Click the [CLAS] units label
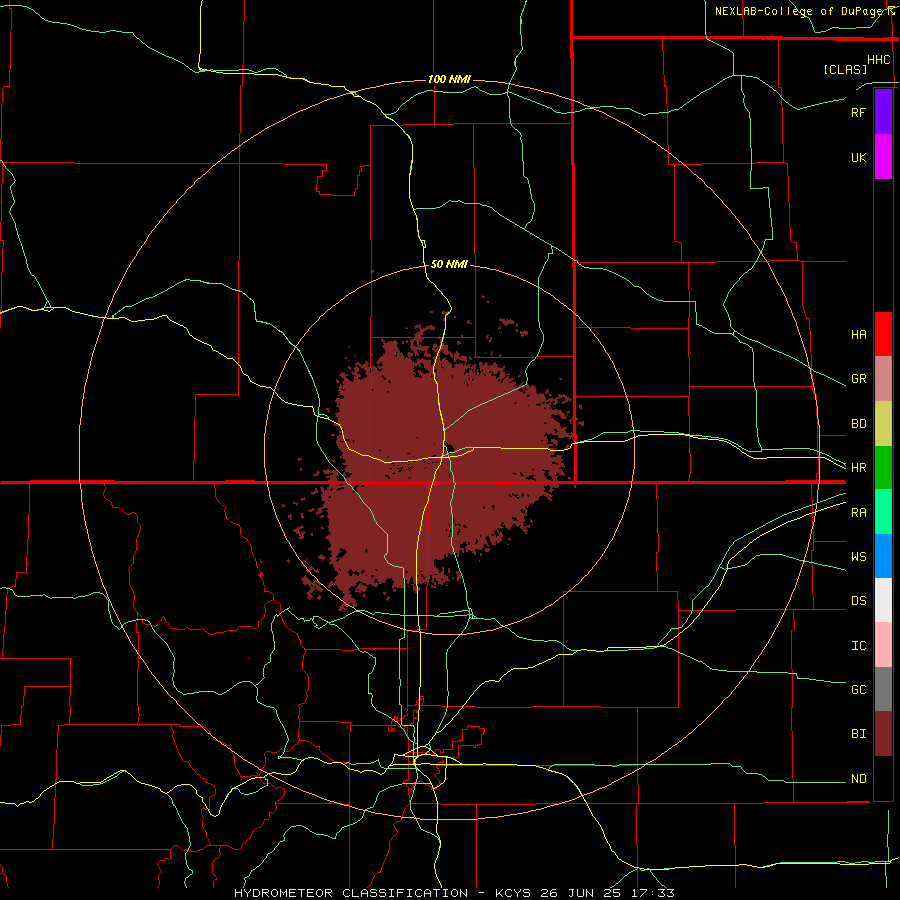Screen dimensions: 900x900 click(845, 69)
